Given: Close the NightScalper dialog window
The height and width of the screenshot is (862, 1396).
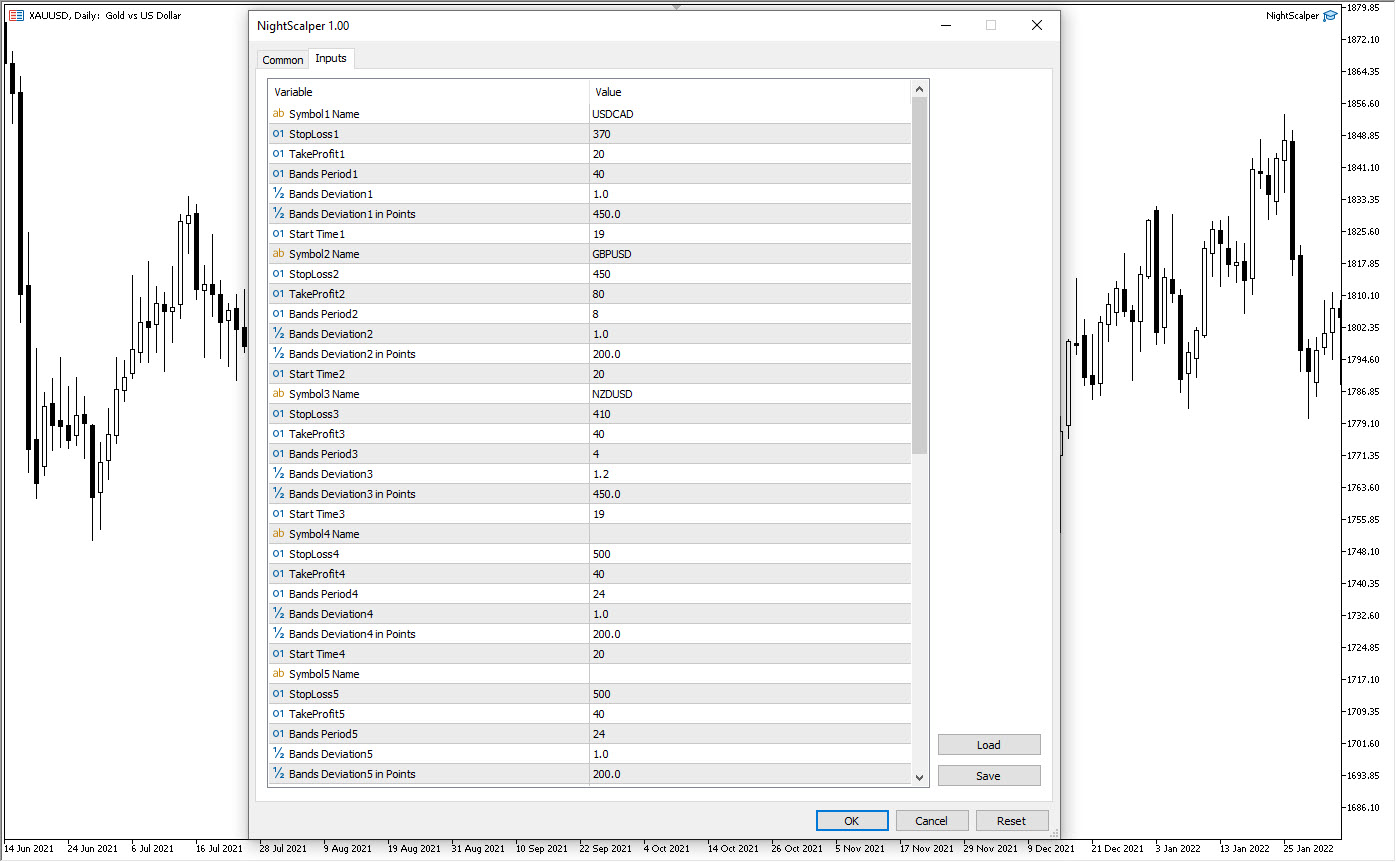Looking at the screenshot, I should point(1037,26).
